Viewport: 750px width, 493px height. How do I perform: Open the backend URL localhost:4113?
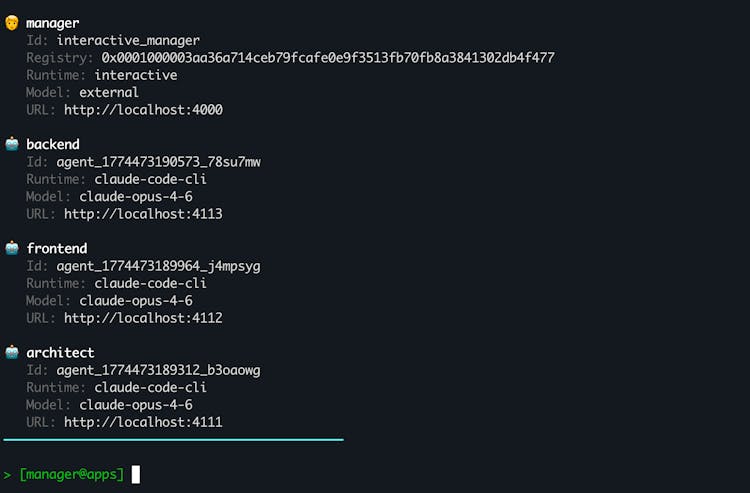[x=143, y=214]
